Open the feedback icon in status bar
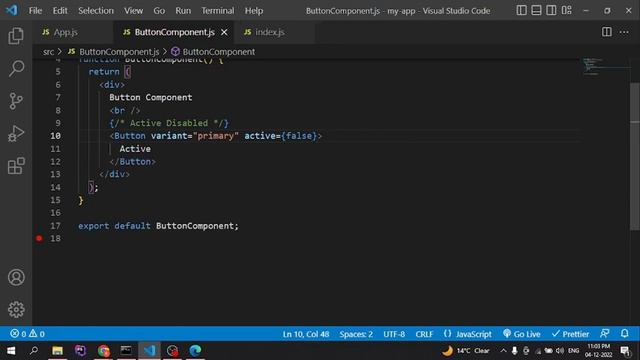 click(605, 334)
